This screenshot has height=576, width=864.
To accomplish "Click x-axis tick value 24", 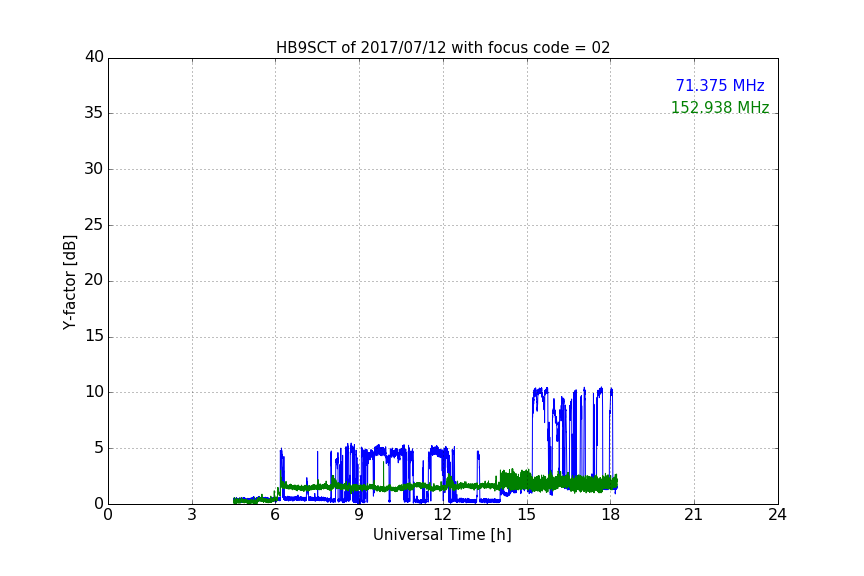I will pyautogui.click(x=777, y=515).
